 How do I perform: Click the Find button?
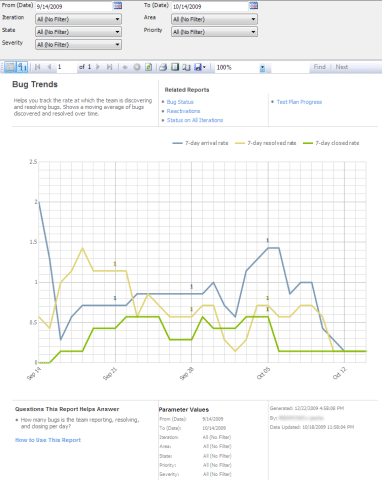click(x=319, y=67)
